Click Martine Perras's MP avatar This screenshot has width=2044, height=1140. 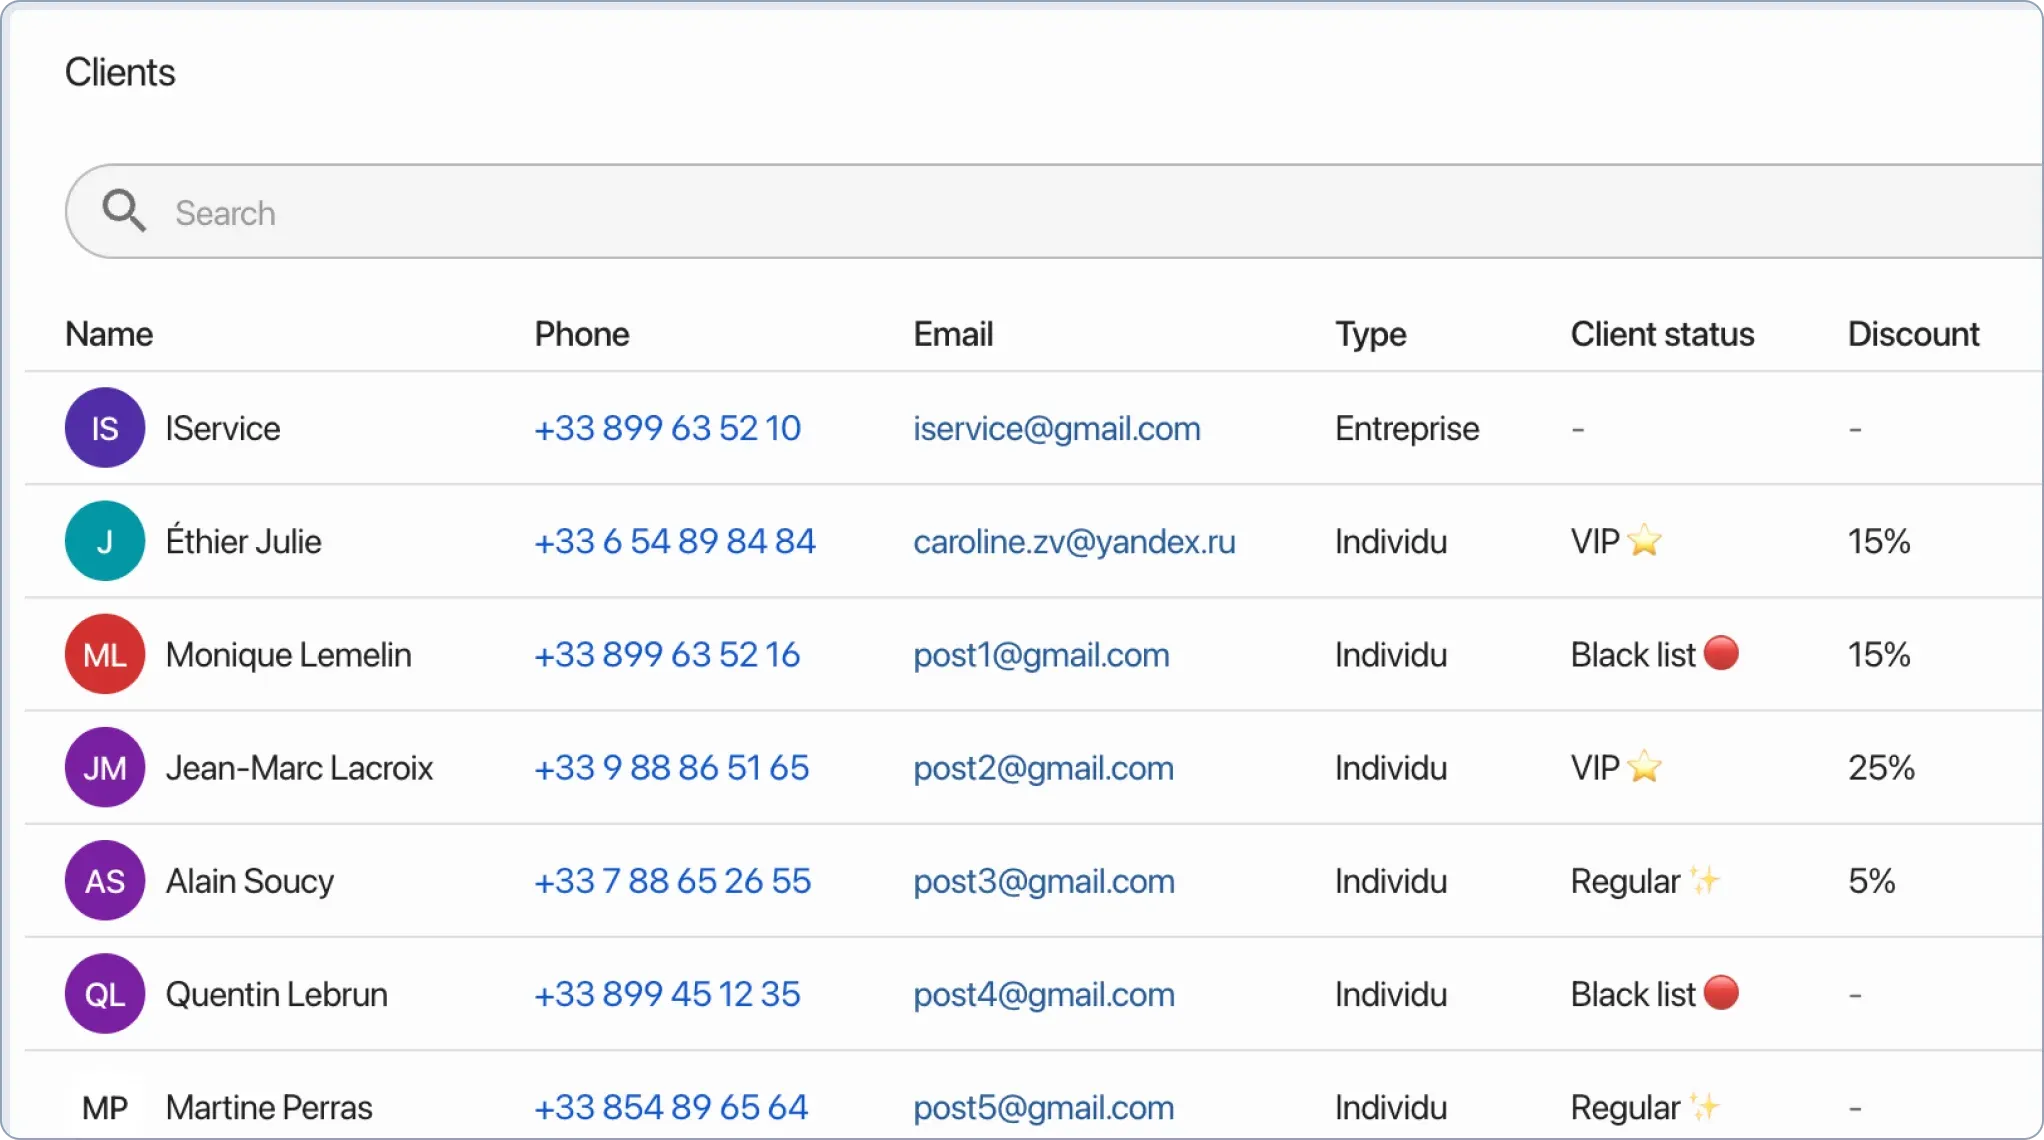coord(104,1106)
